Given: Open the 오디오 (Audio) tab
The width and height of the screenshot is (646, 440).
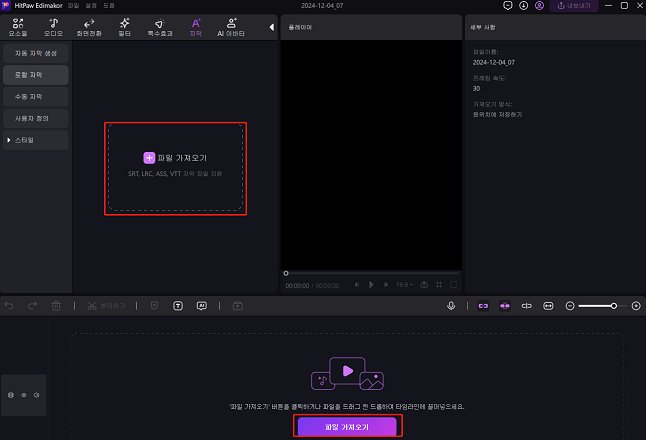Looking at the screenshot, I should coord(53,26).
